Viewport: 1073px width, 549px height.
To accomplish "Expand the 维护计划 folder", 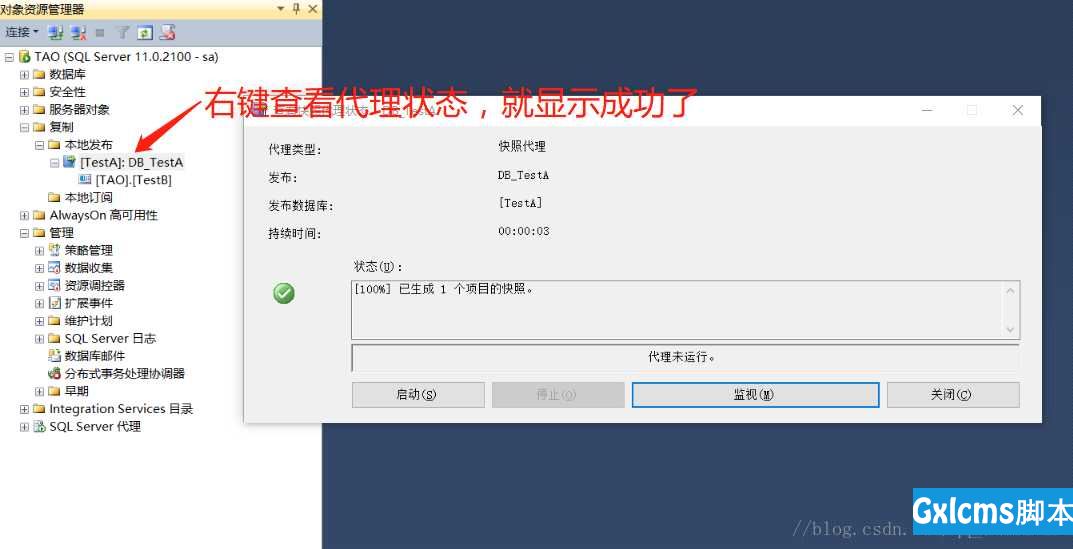I will (39, 321).
